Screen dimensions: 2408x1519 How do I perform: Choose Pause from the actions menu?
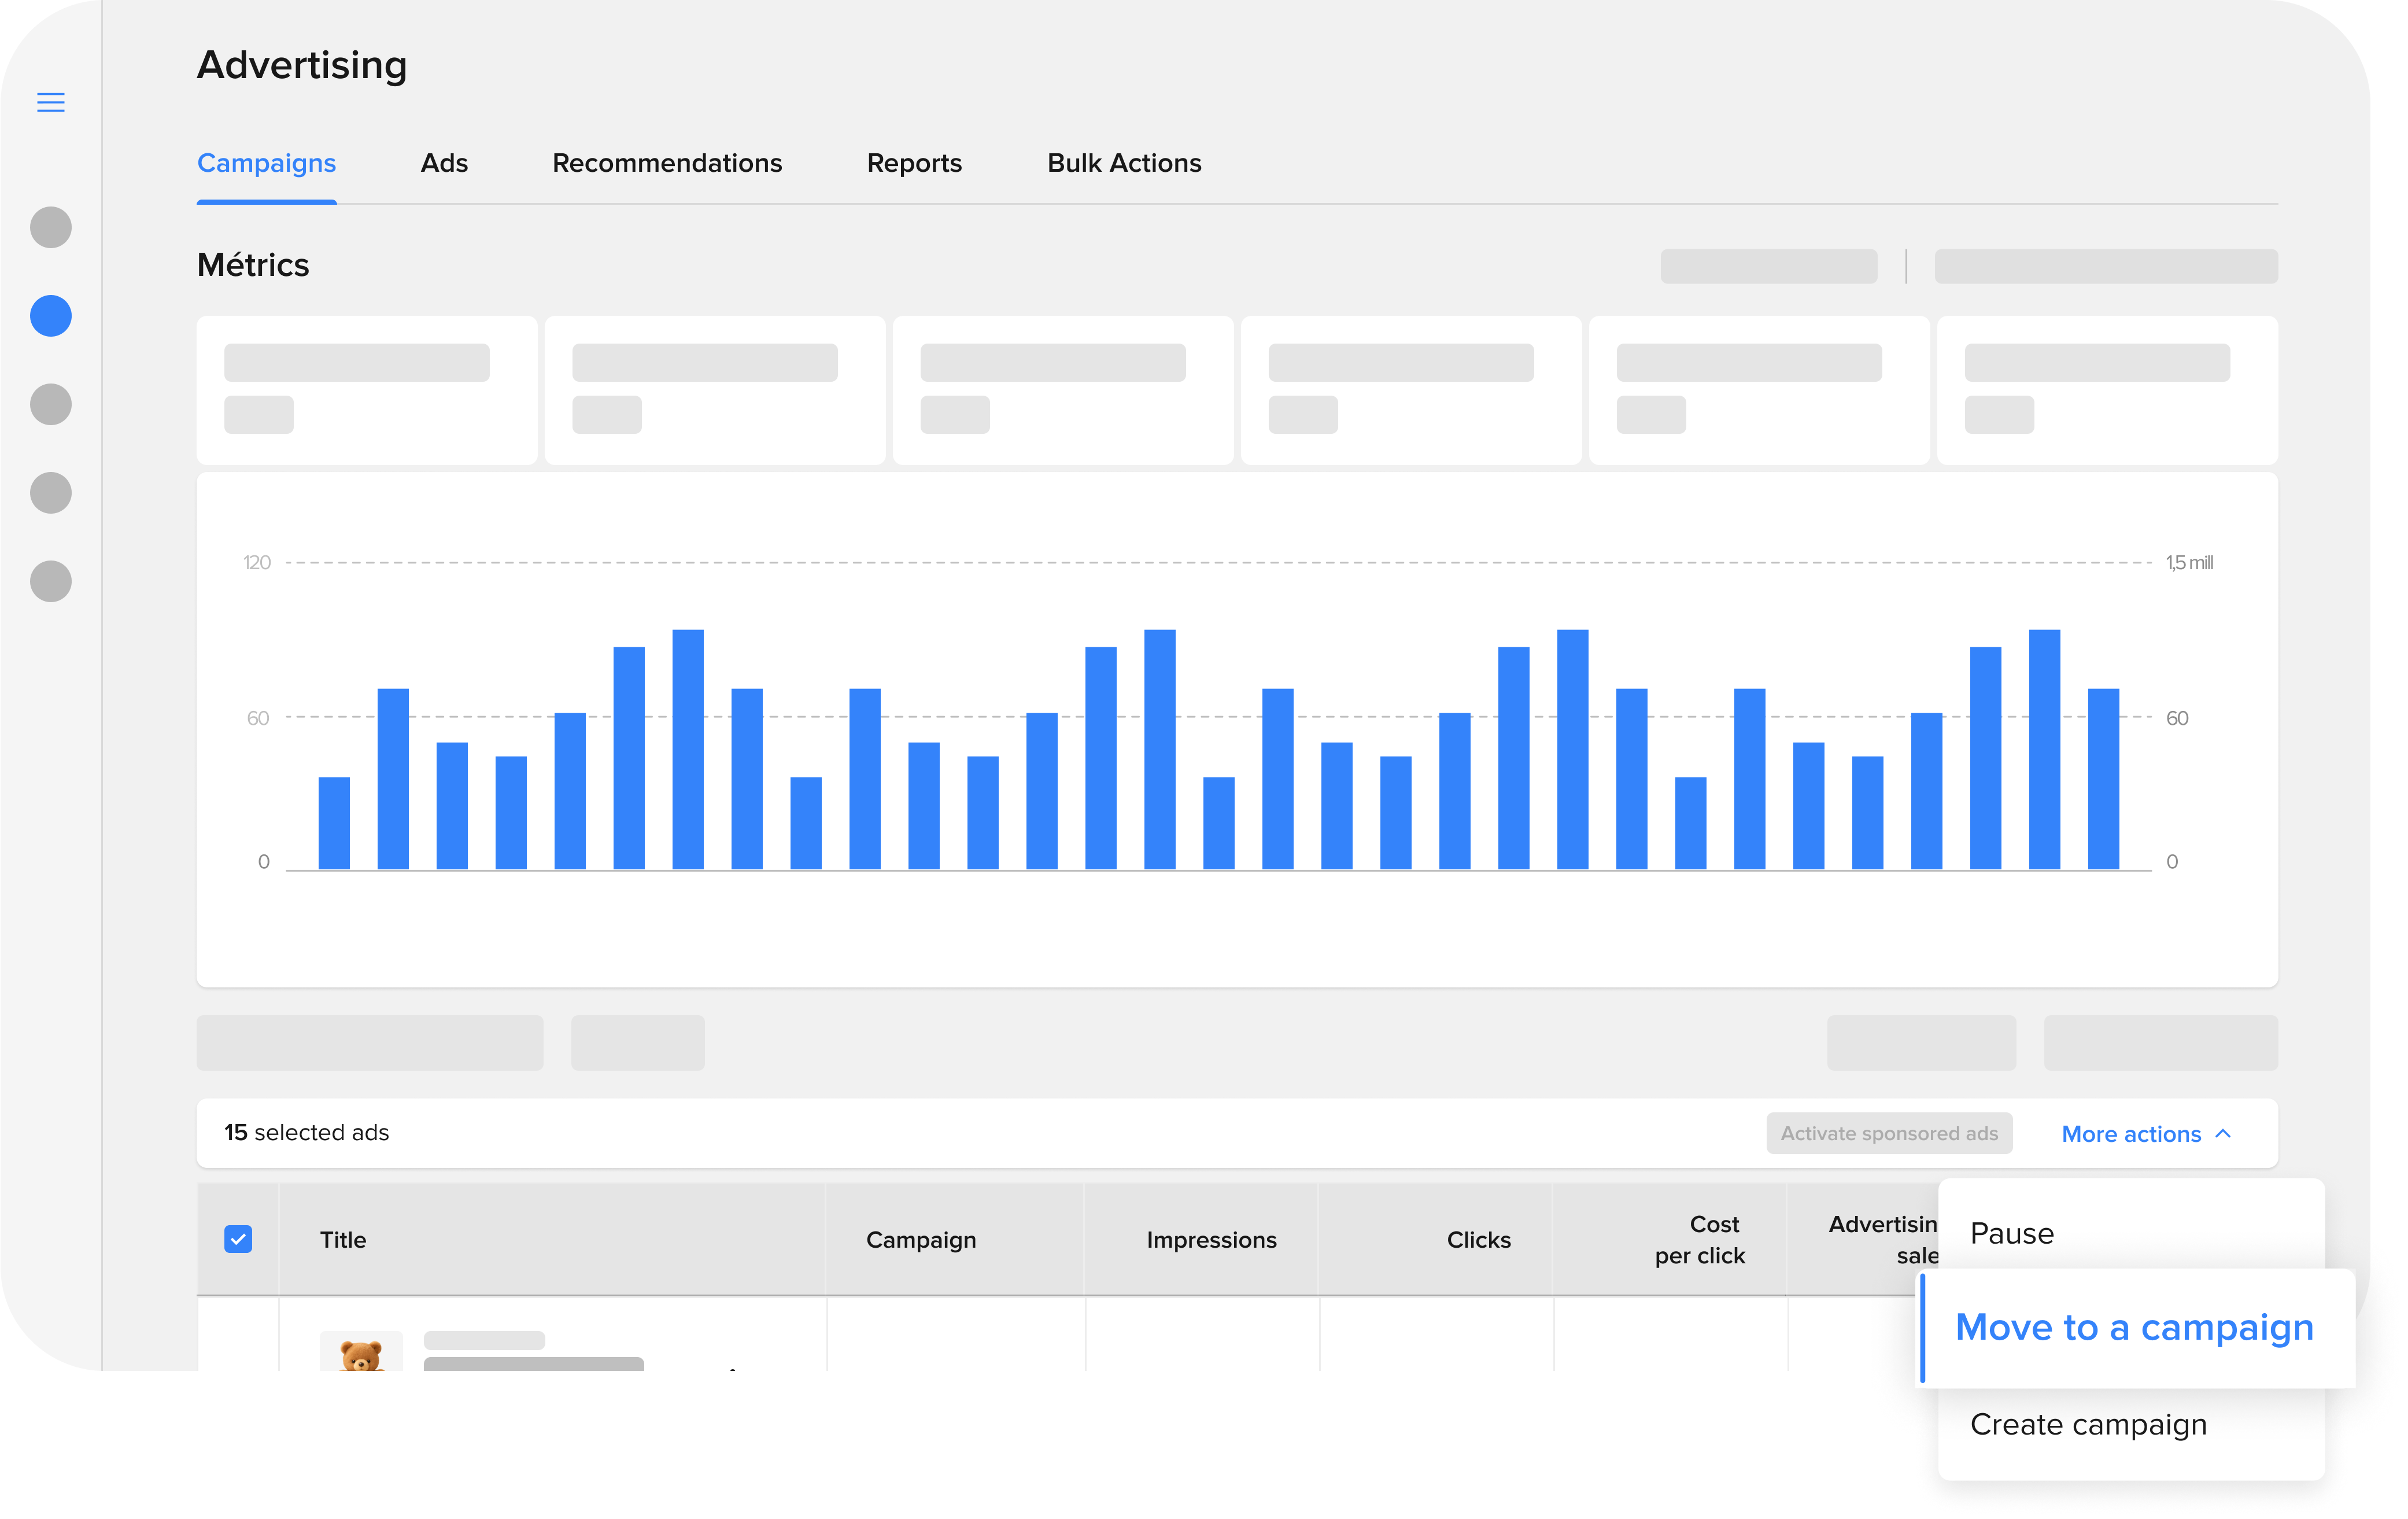tap(2012, 1233)
